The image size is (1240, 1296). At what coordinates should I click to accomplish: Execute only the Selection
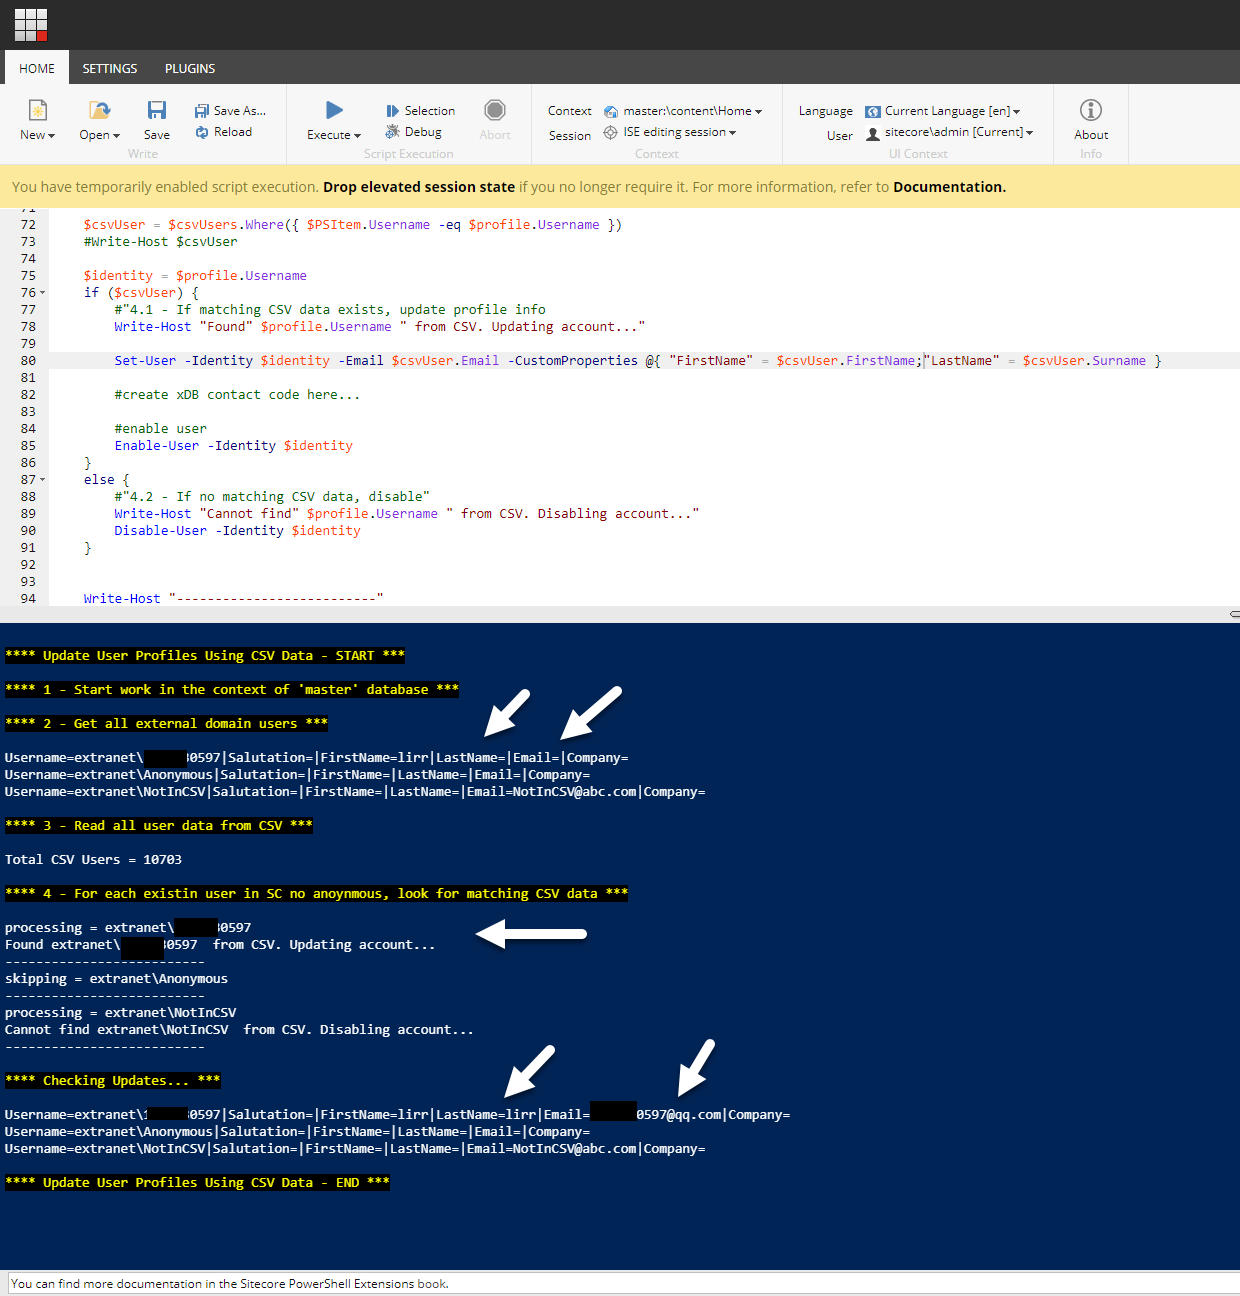tap(420, 111)
